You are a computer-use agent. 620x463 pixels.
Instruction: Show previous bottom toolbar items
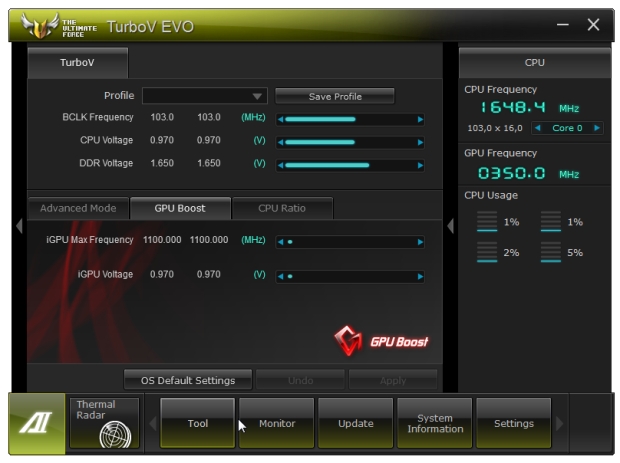pos(153,423)
